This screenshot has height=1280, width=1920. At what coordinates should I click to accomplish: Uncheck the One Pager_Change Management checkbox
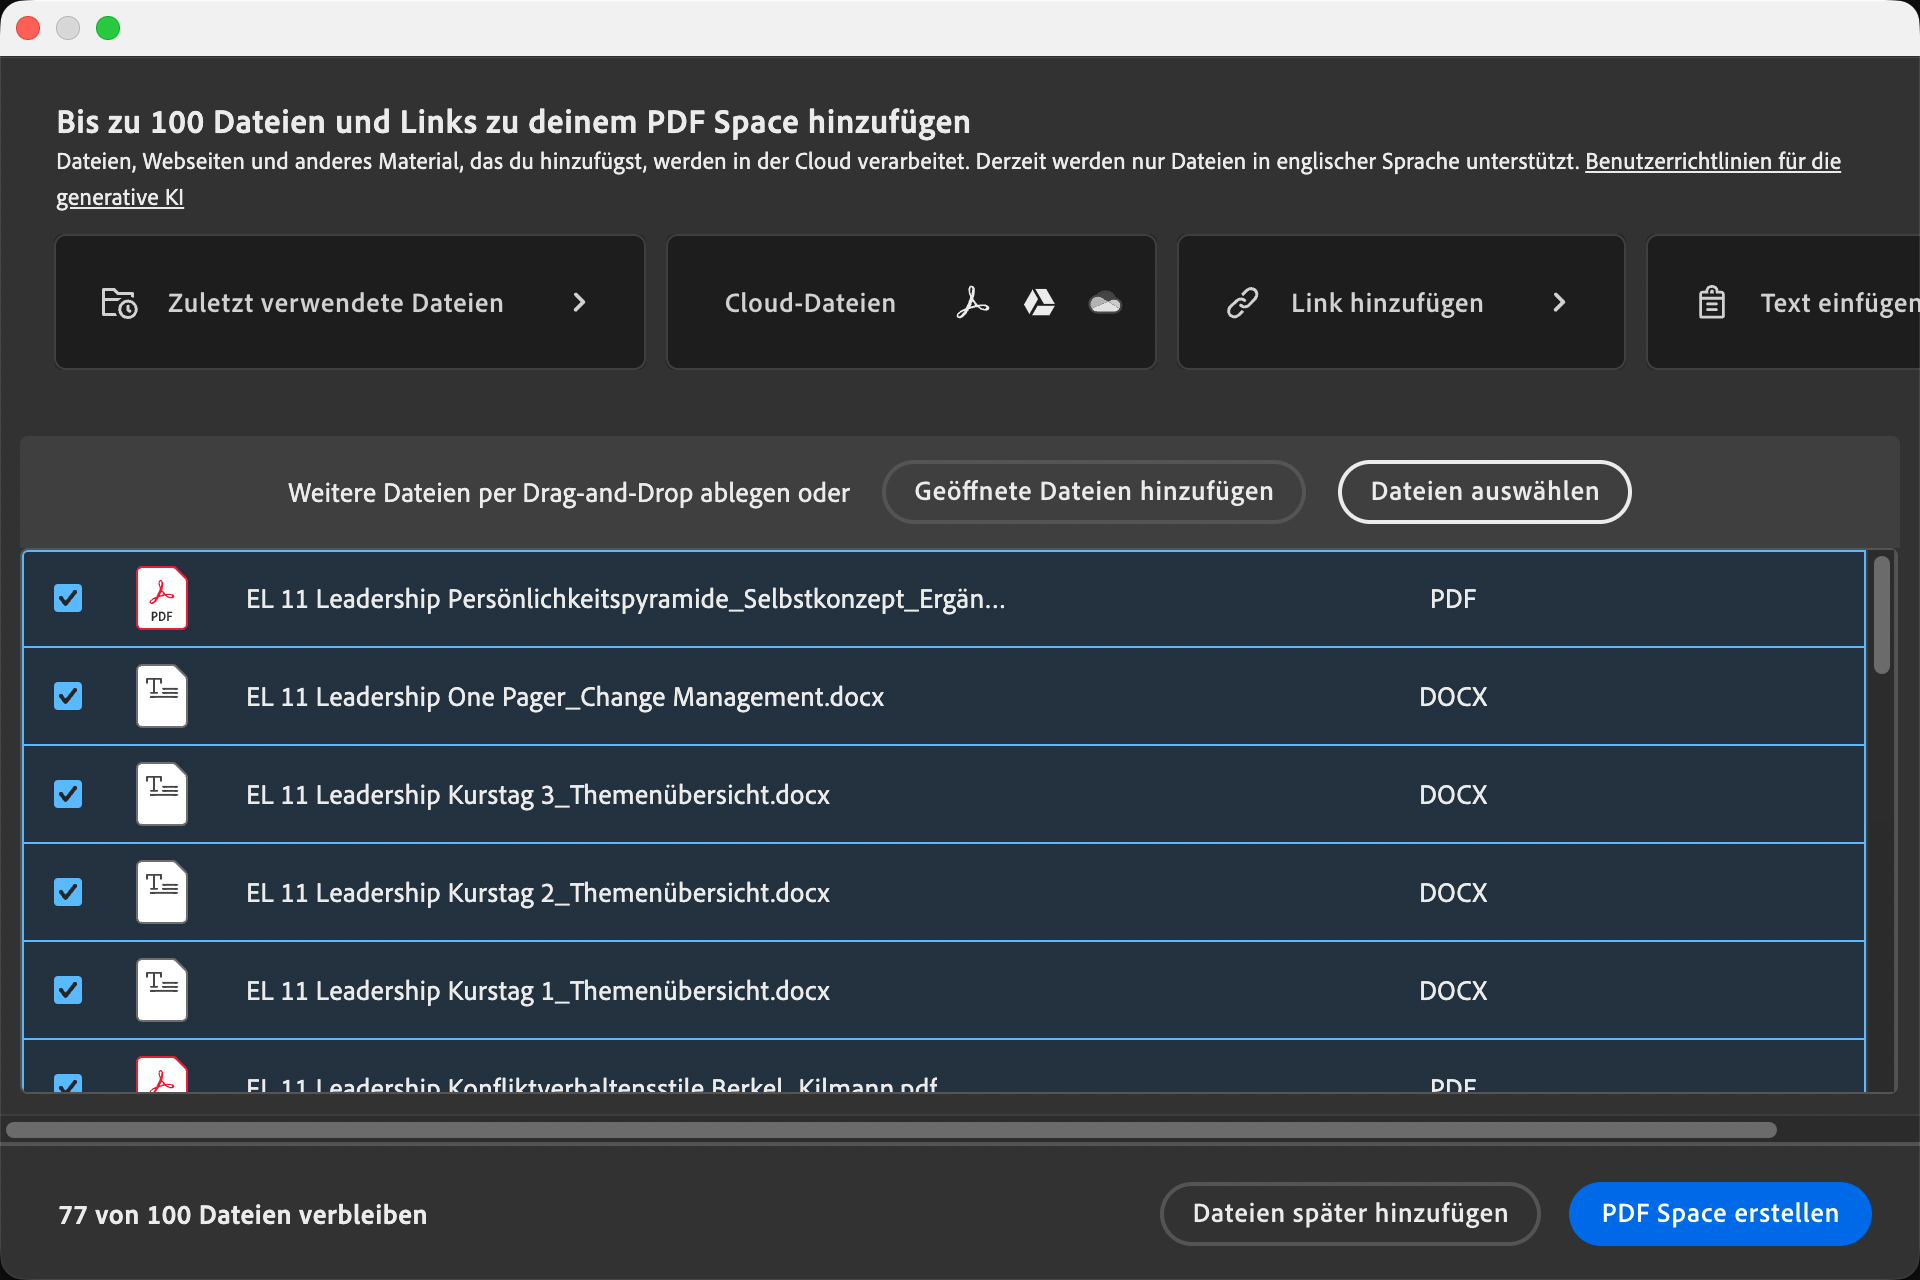68,696
